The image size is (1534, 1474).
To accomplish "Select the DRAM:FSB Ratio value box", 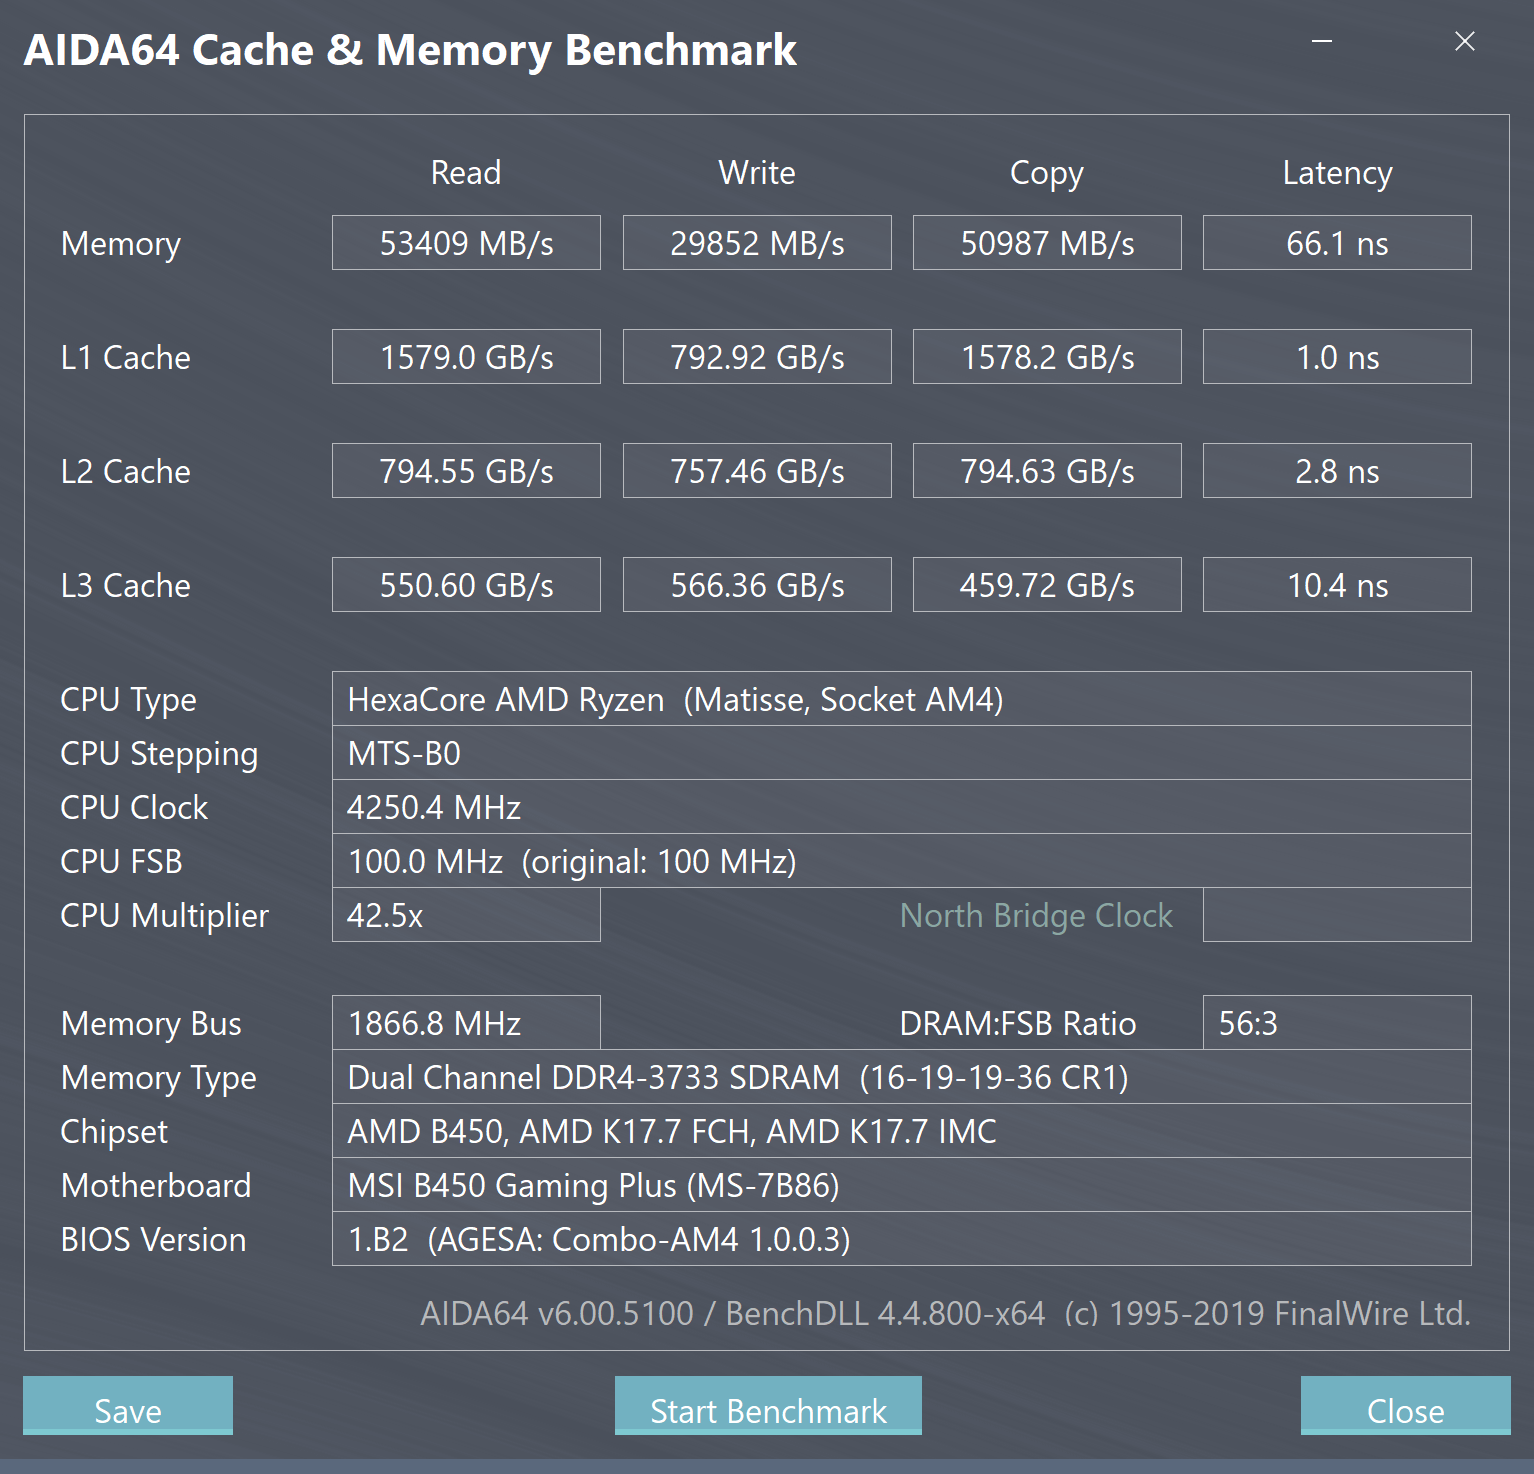I will (1337, 1023).
